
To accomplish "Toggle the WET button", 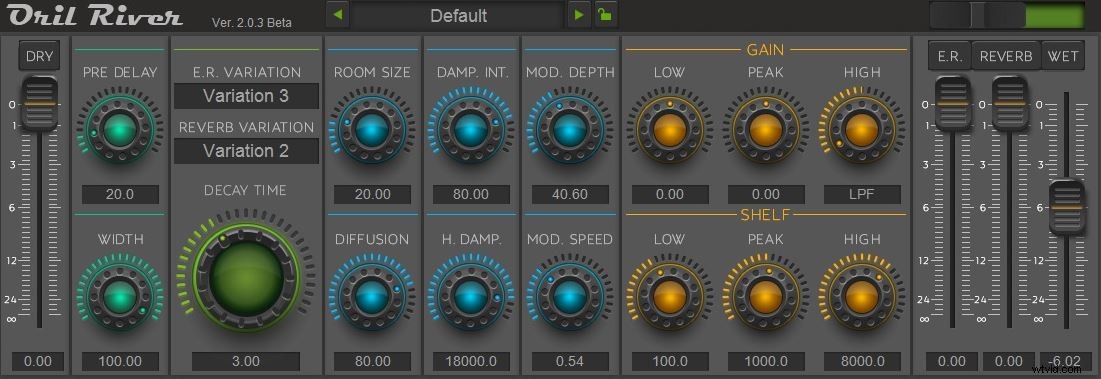I will (x=1063, y=56).
